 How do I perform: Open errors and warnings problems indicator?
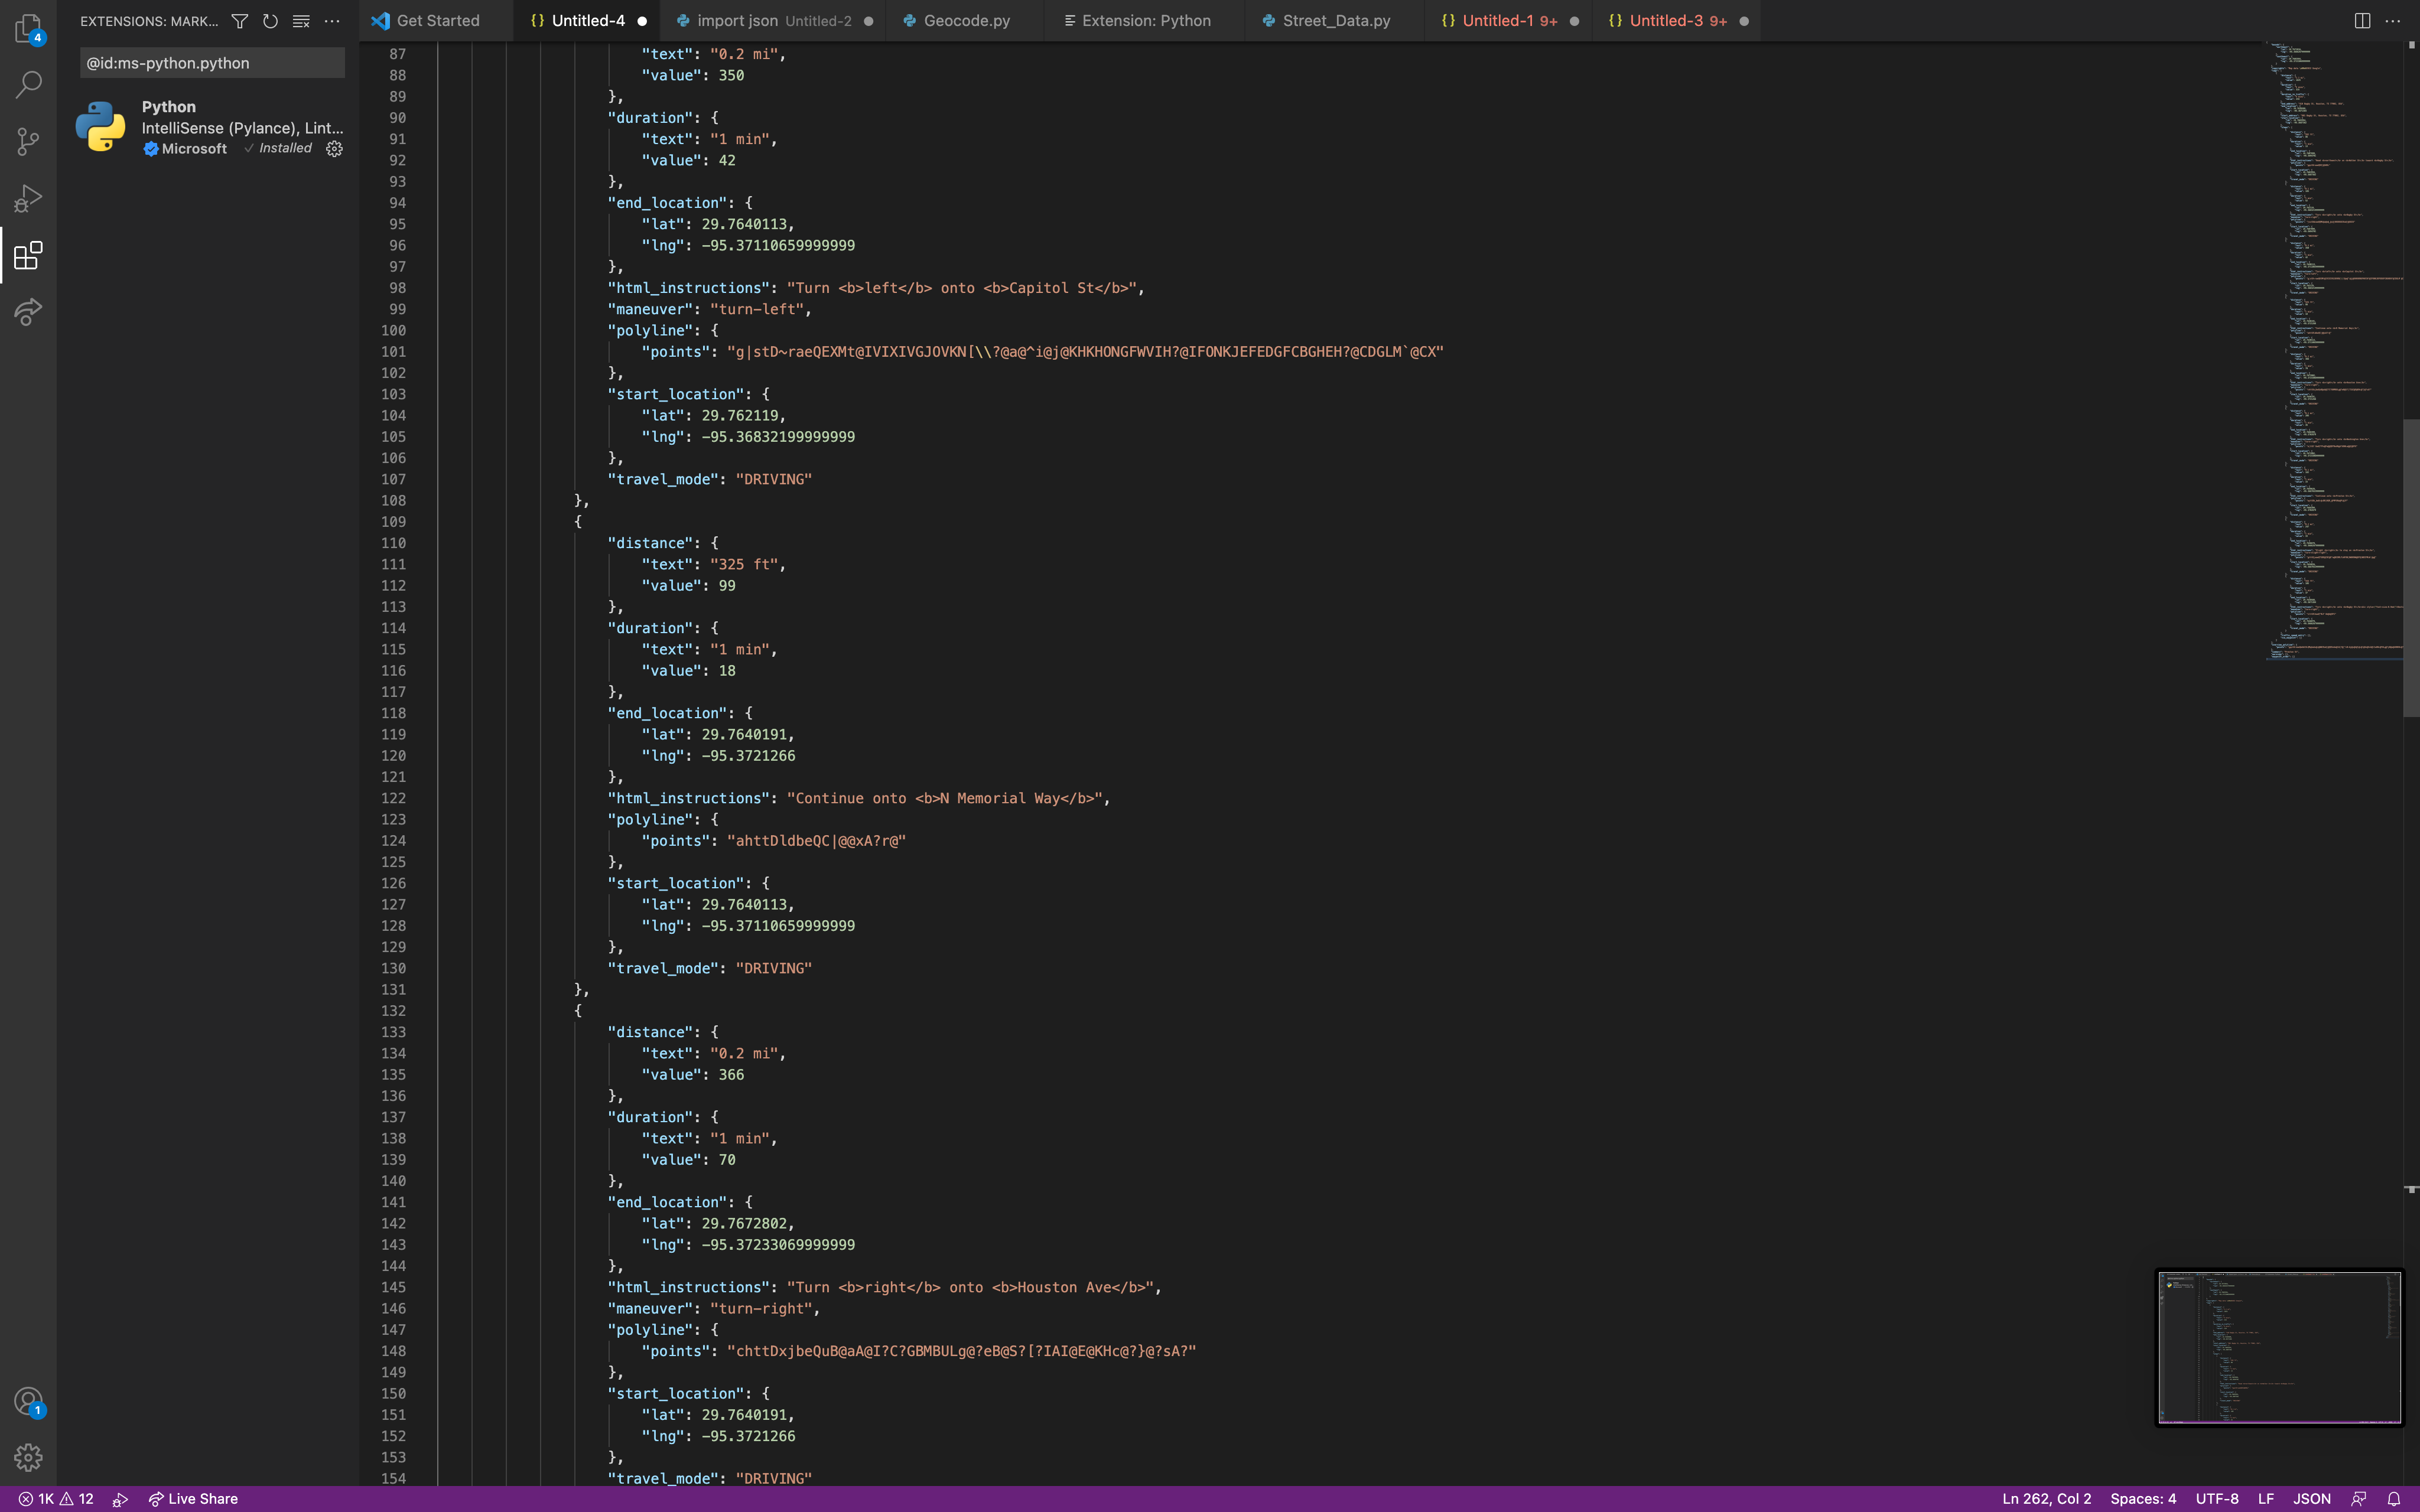coord(56,1498)
